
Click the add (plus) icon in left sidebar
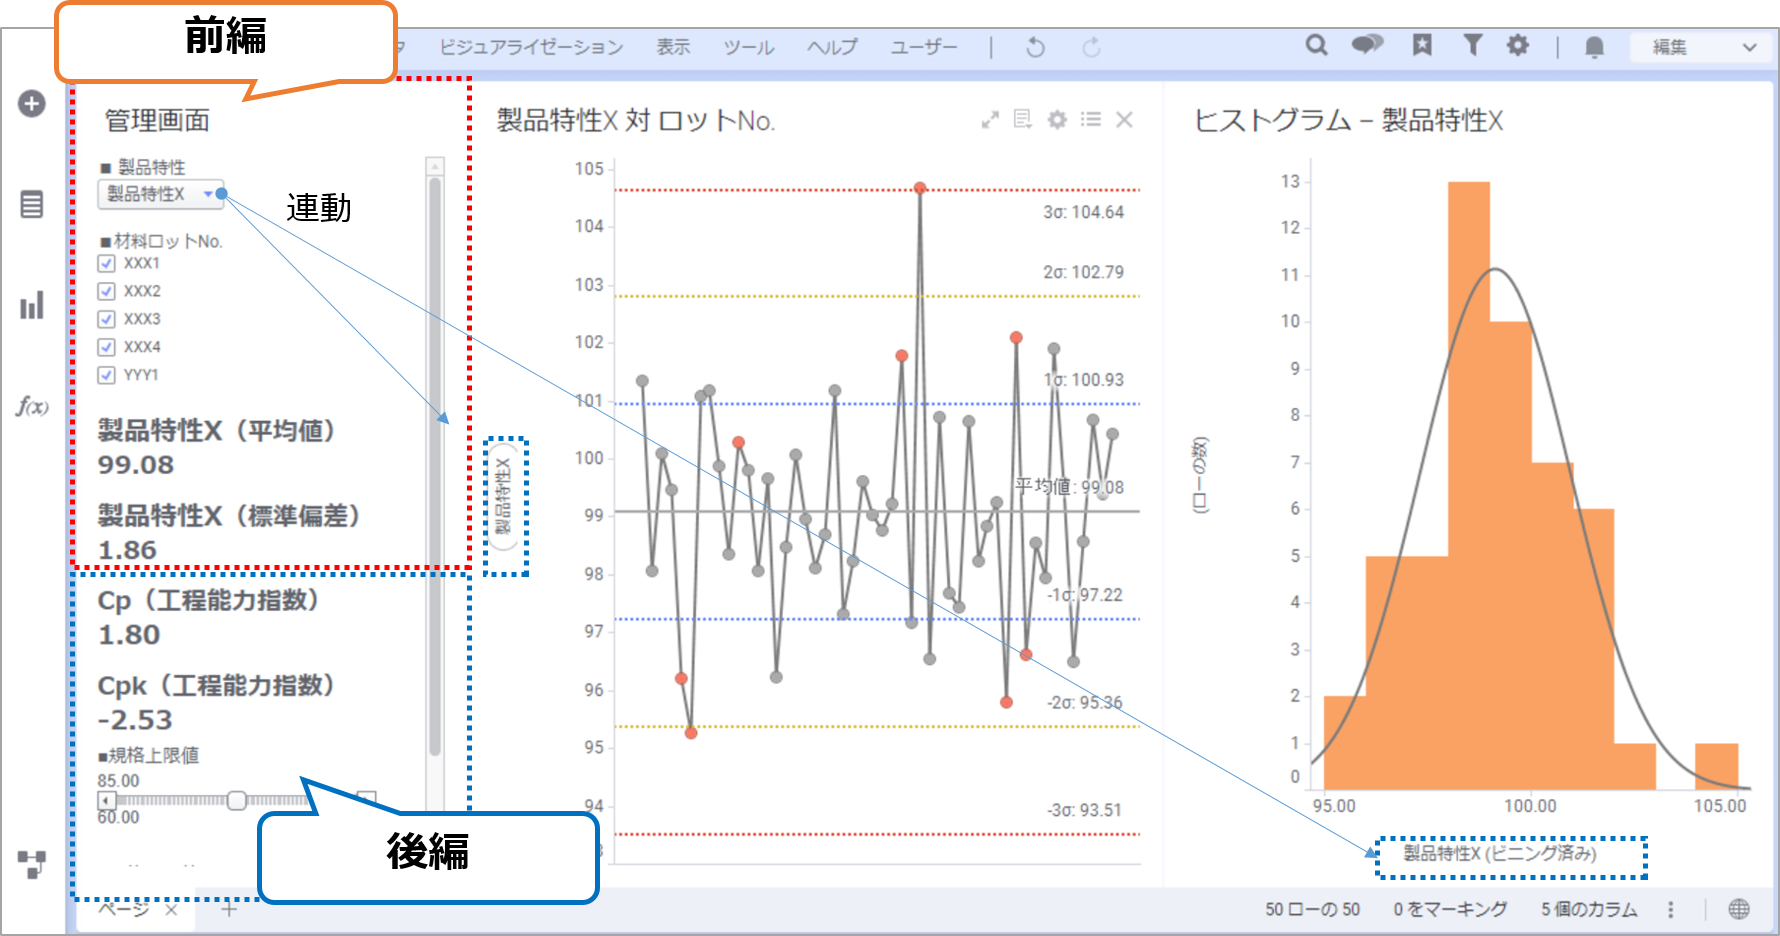pos(32,104)
